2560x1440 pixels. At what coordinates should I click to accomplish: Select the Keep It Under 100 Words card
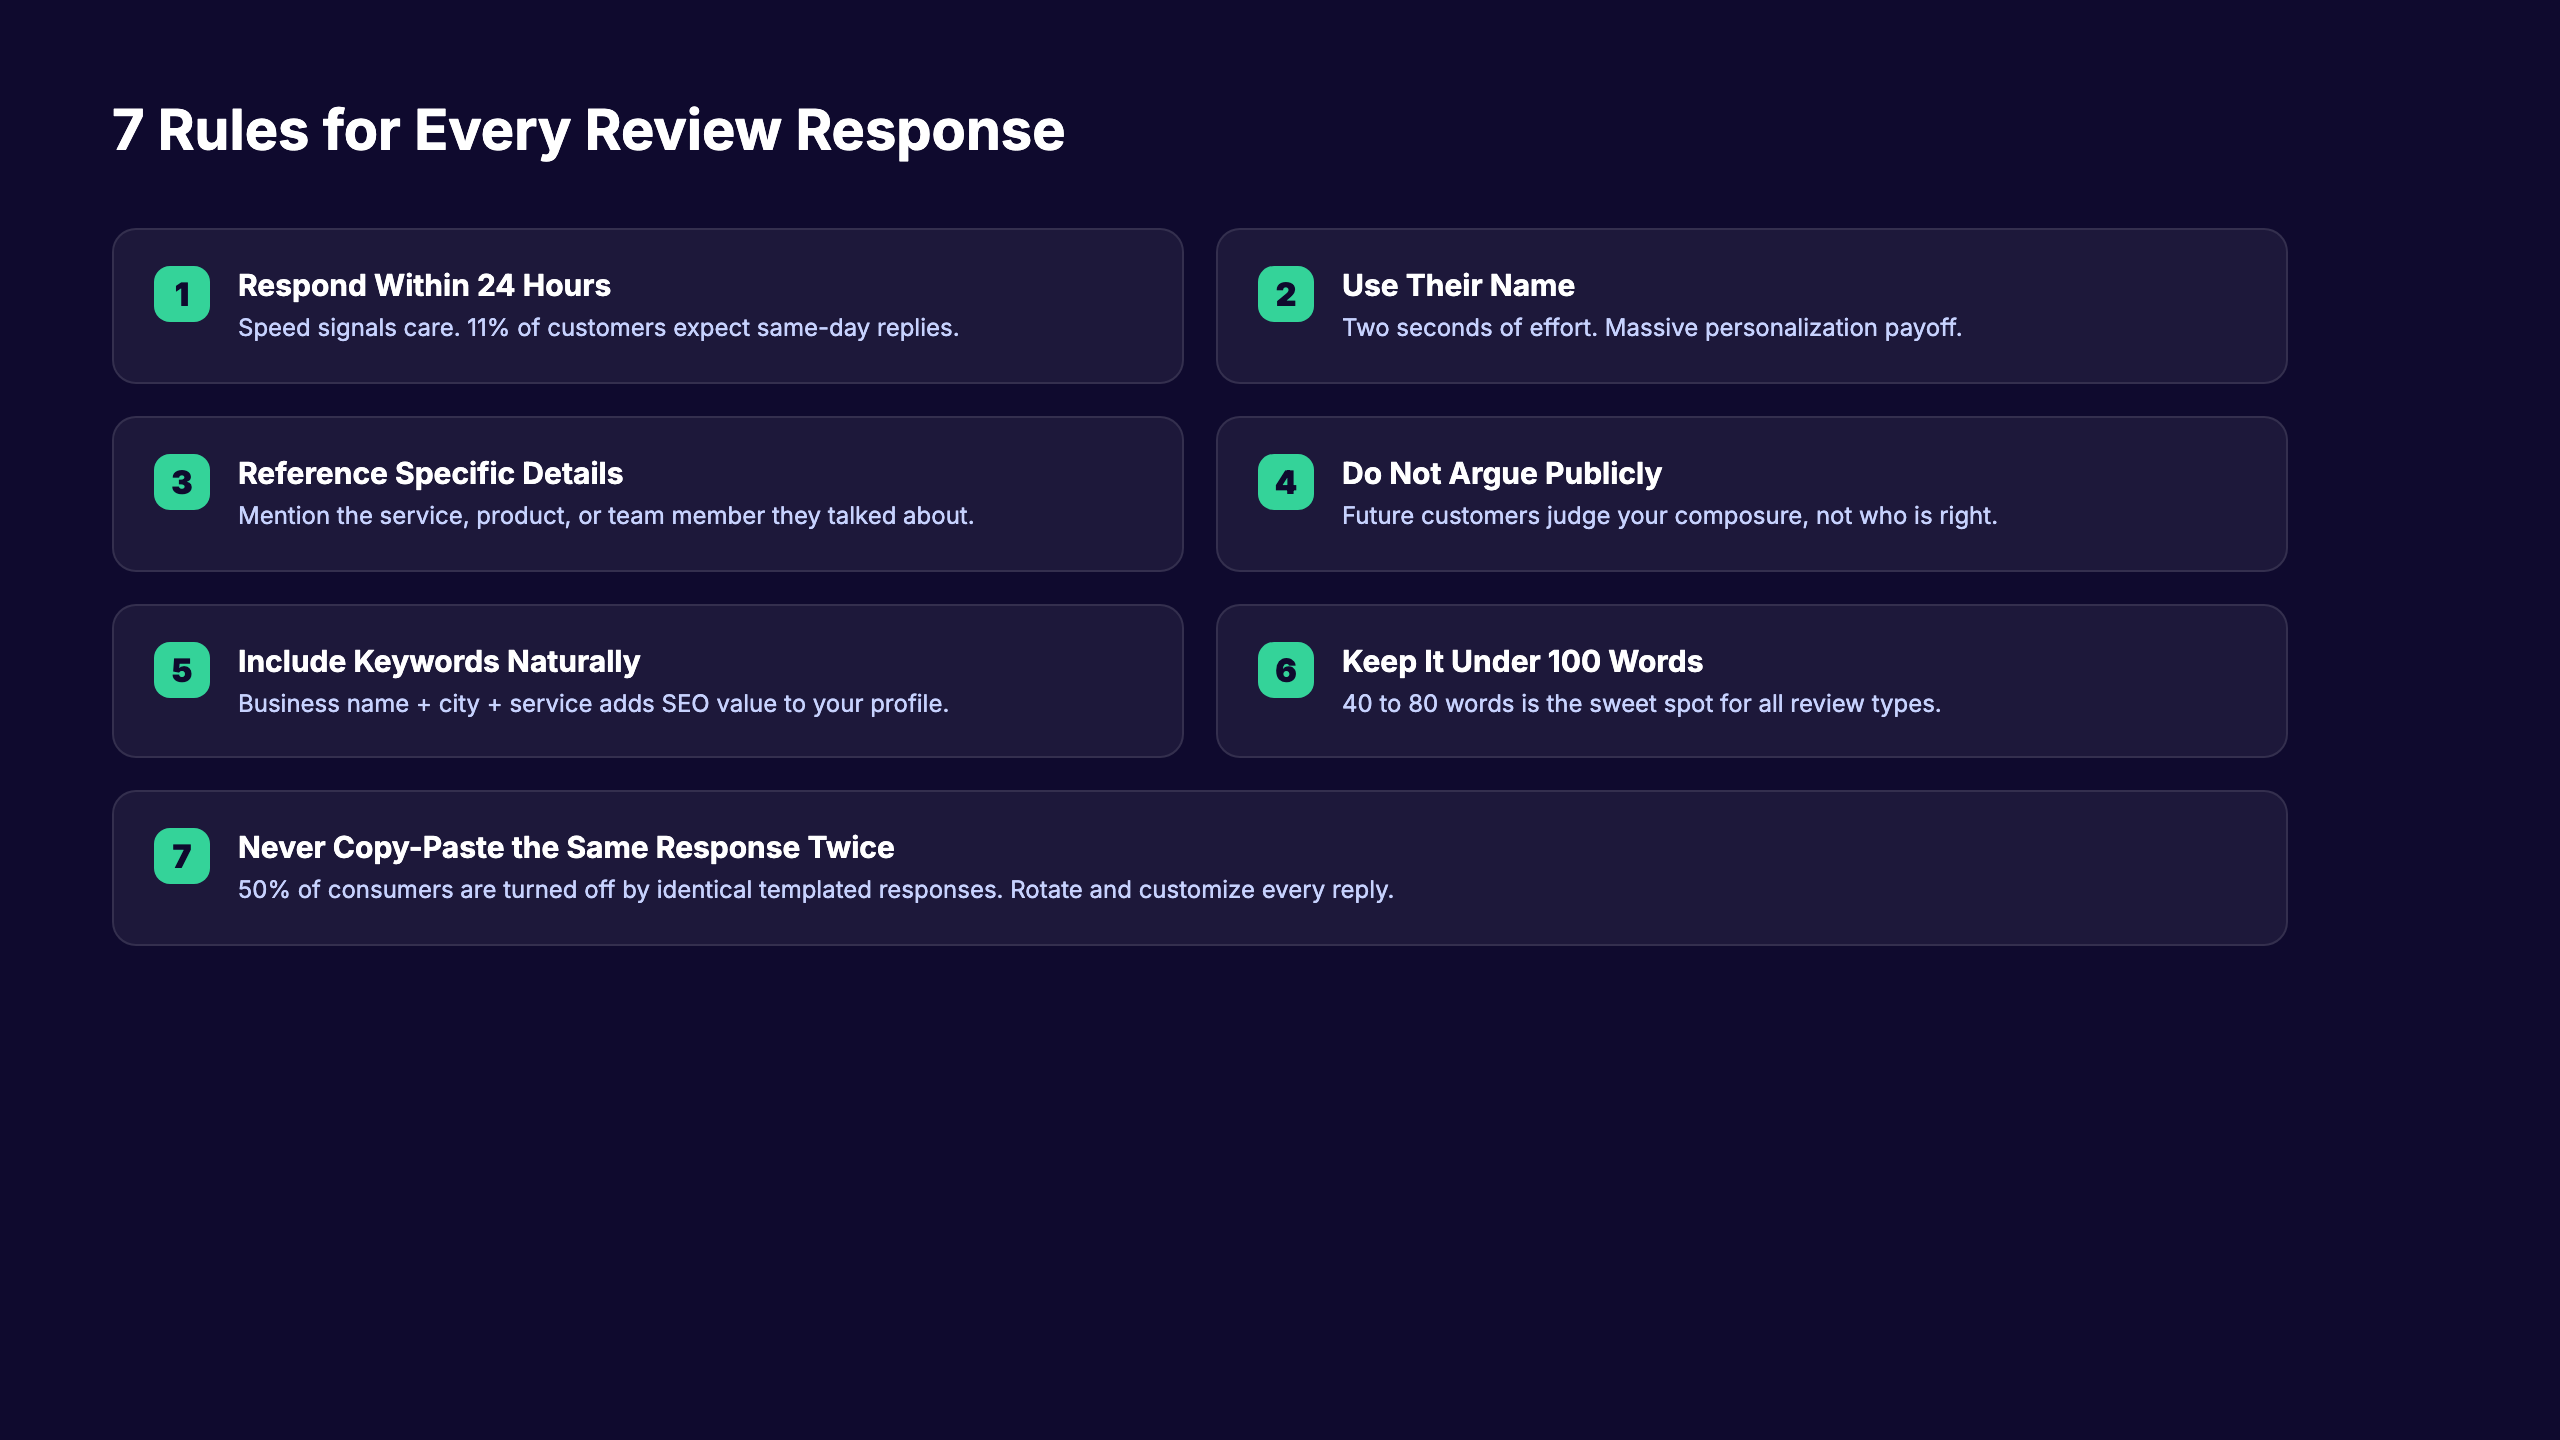tap(1752, 681)
